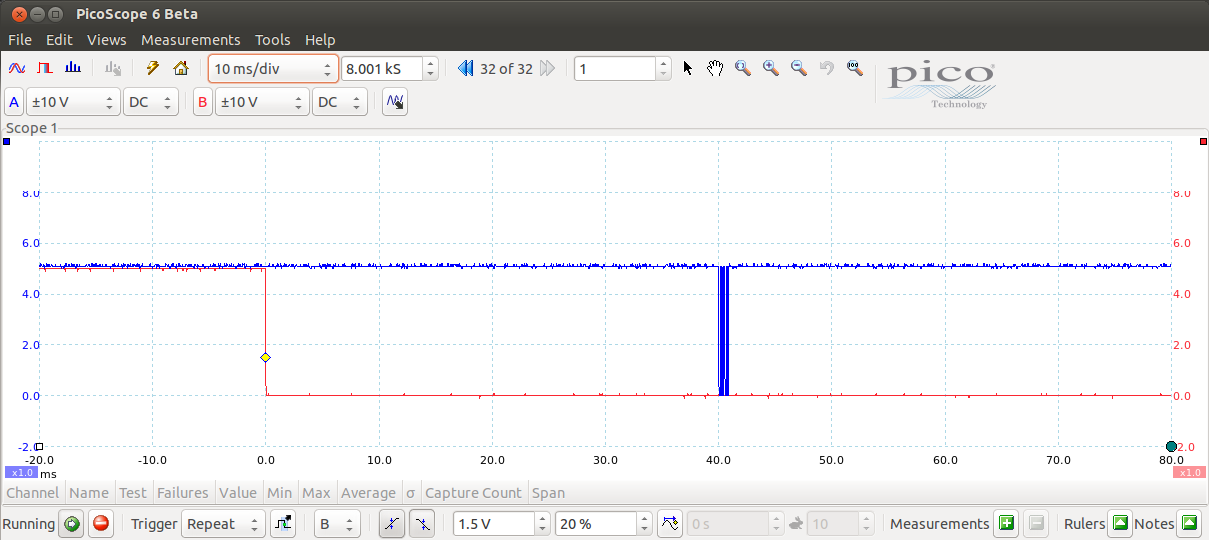Viewport: 1209px width, 540px height.
Task: Select the marquee zoom tool
Action: (743, 68)
